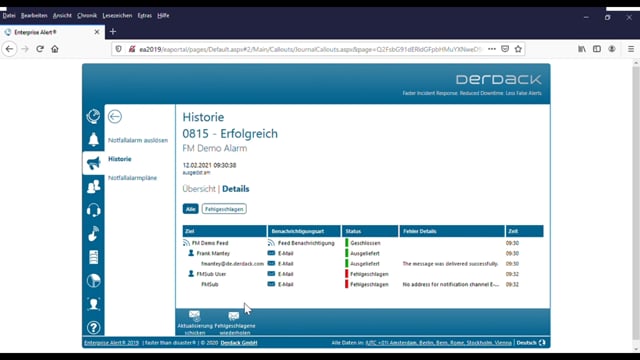This screenshot has width=640, height=360.
Task: Open the Chronik menu
Action: [87, 16]
